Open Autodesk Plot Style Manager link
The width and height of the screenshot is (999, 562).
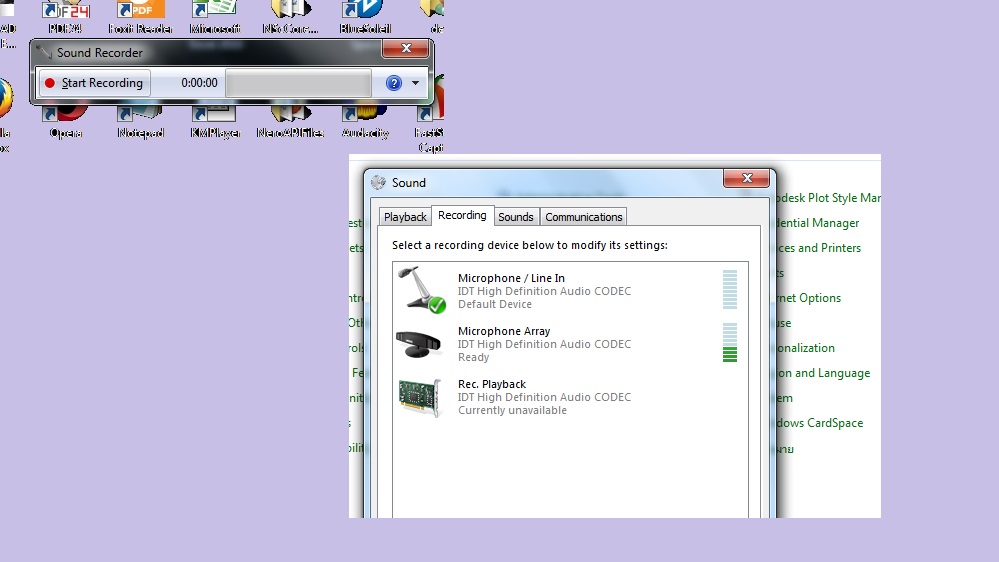click(x=829, y=198)
